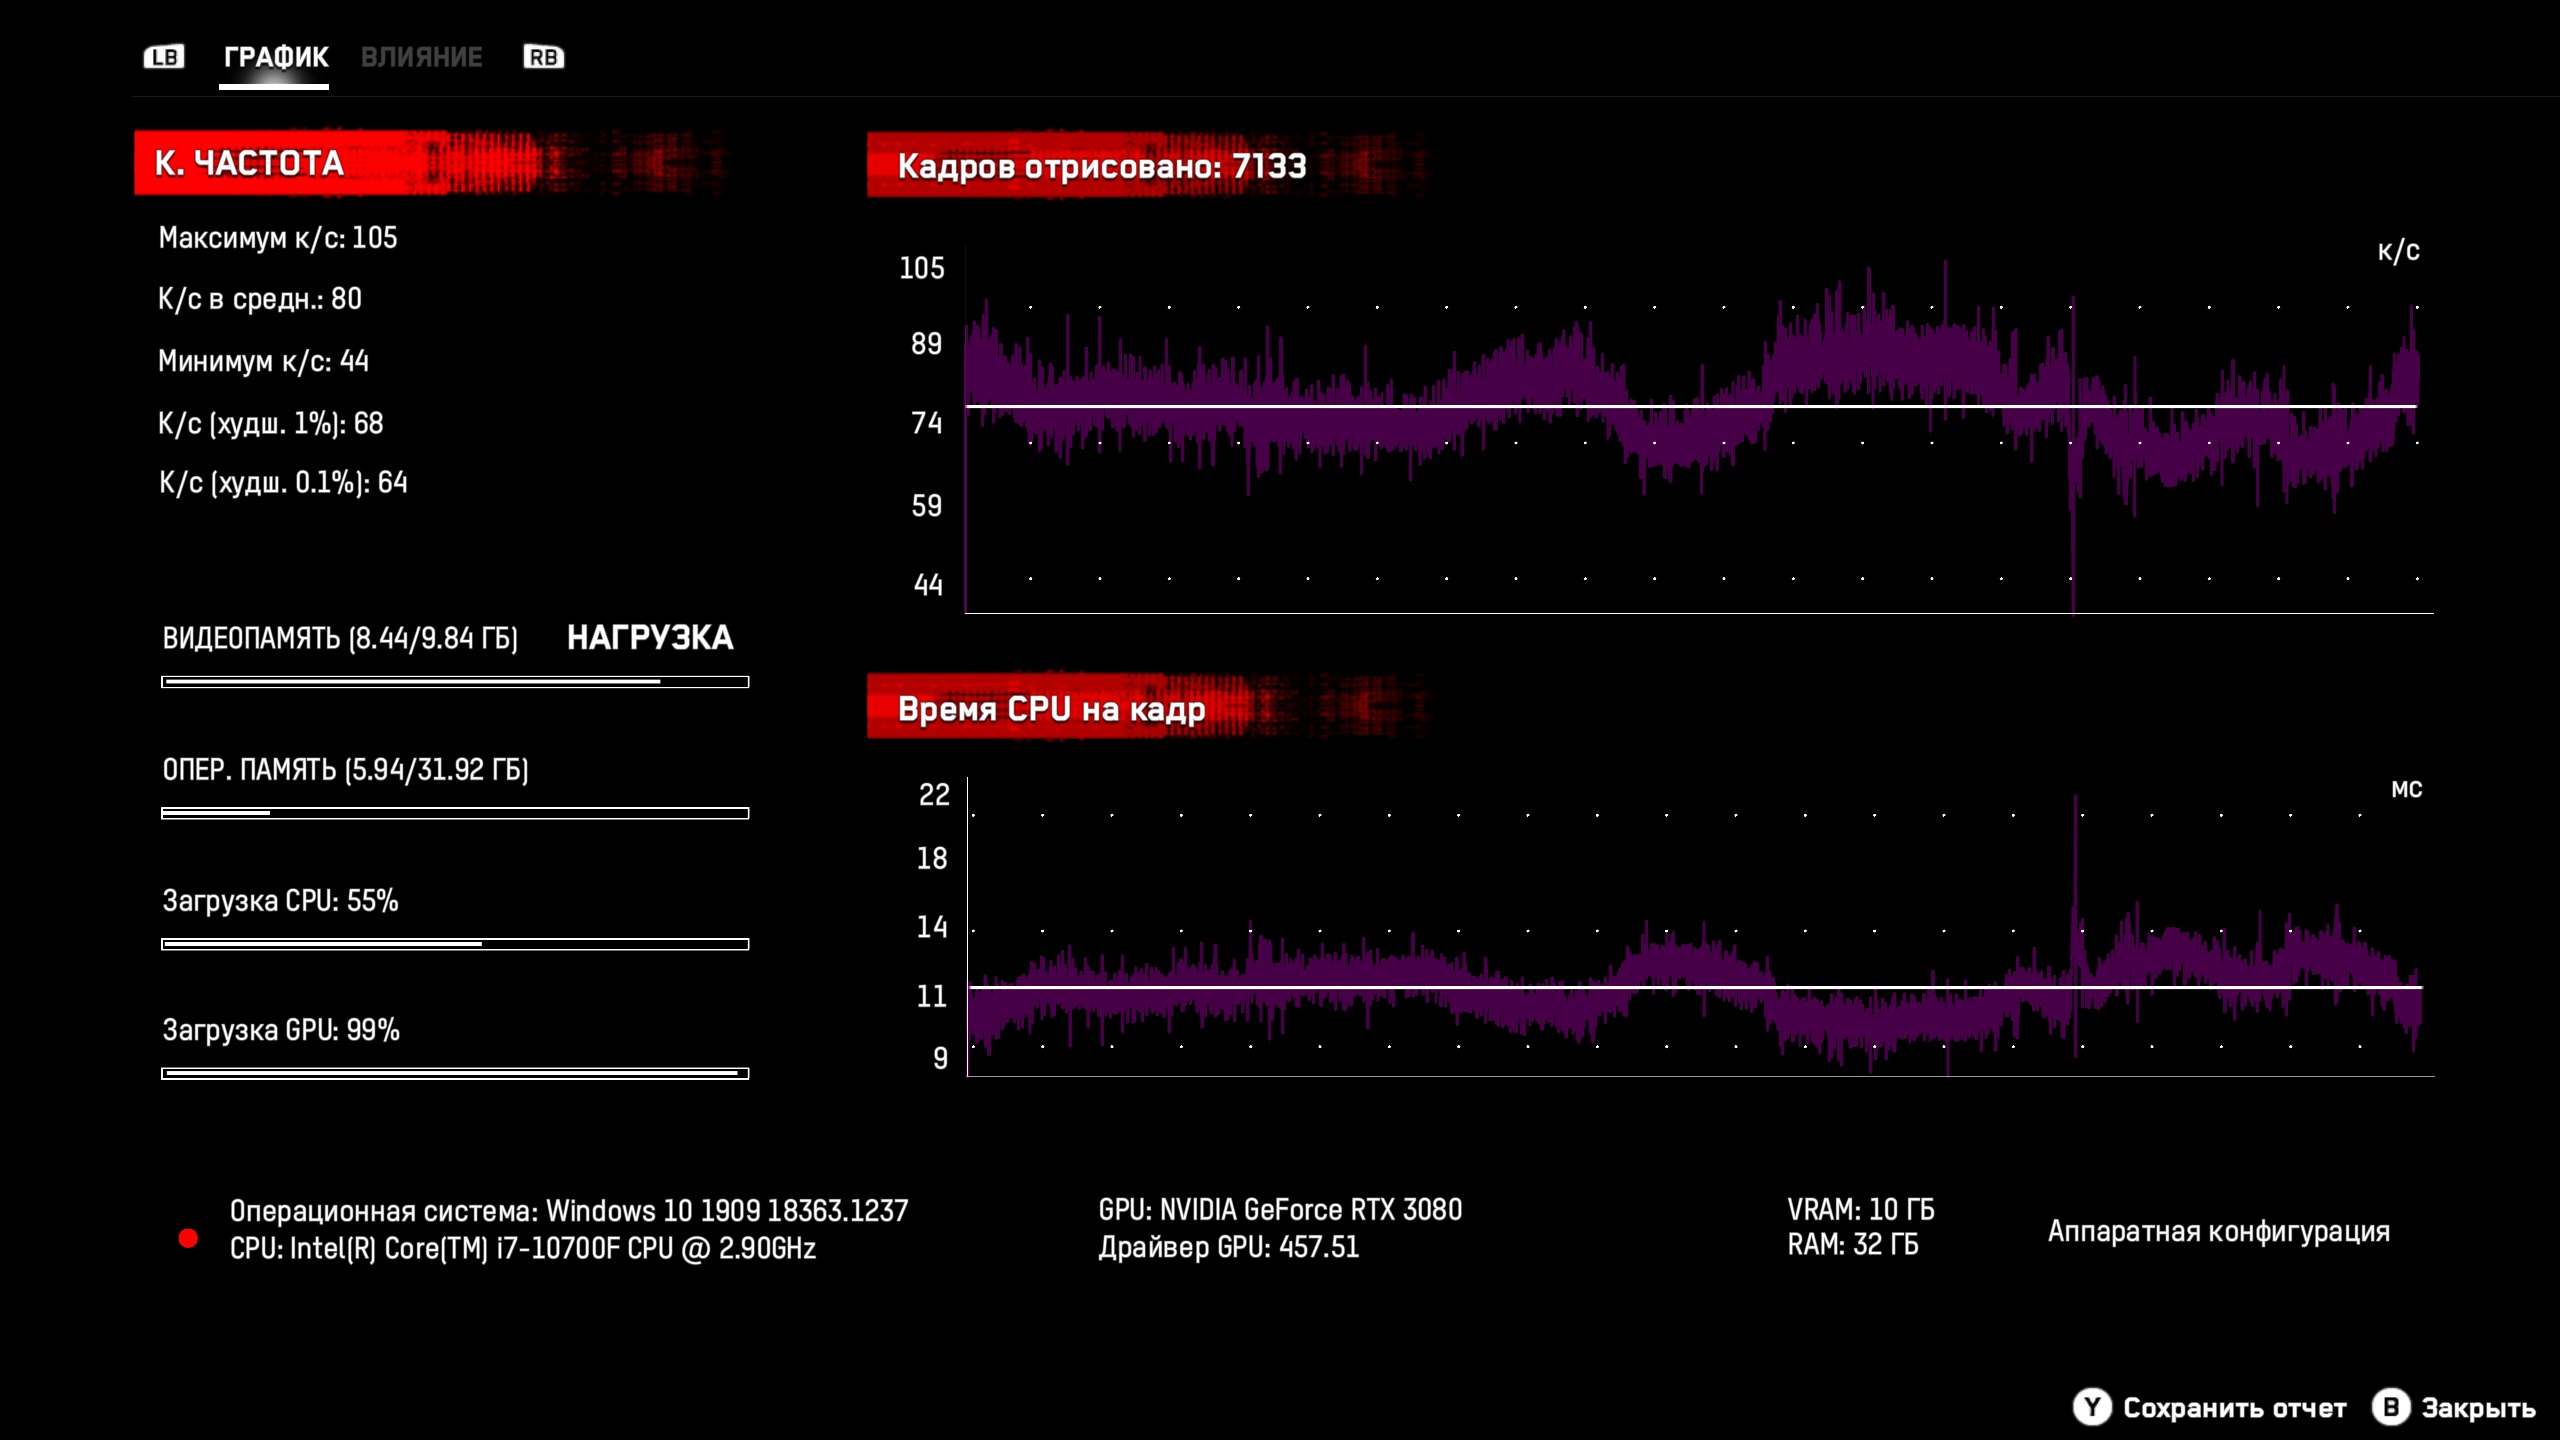Image resolution: width=2560 pixels, height=1440 pixels.
Task: Click the ОПЕР. ПАМЯТЬ usage bar
Action: point(455,813)
